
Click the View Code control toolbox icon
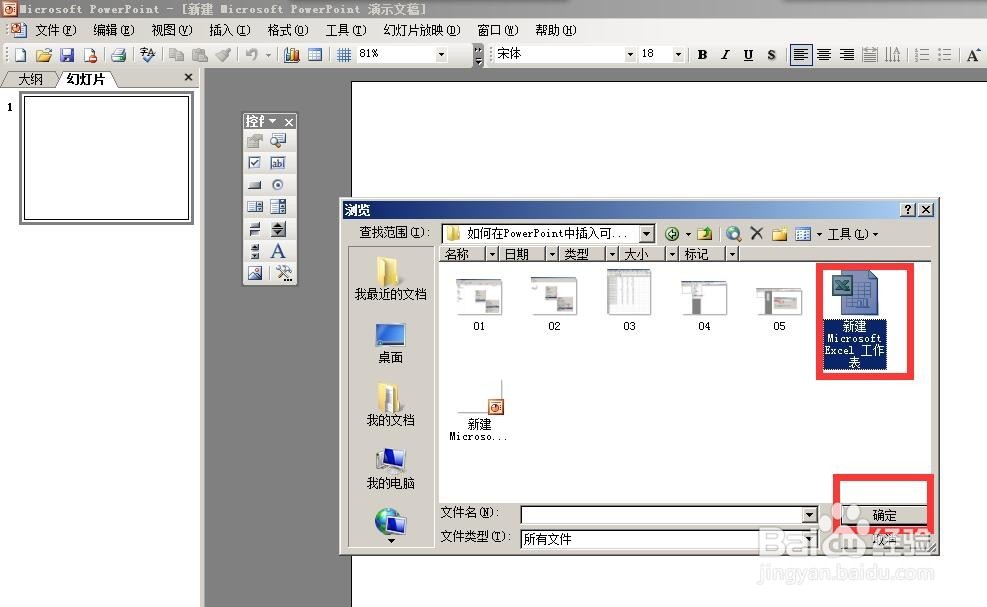point(278,140)
